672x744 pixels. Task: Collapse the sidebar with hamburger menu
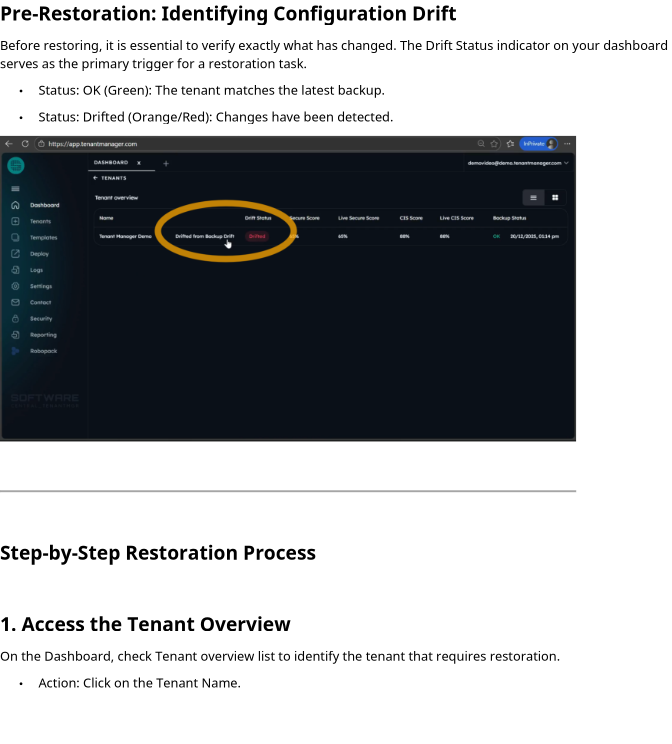(15, 189)
